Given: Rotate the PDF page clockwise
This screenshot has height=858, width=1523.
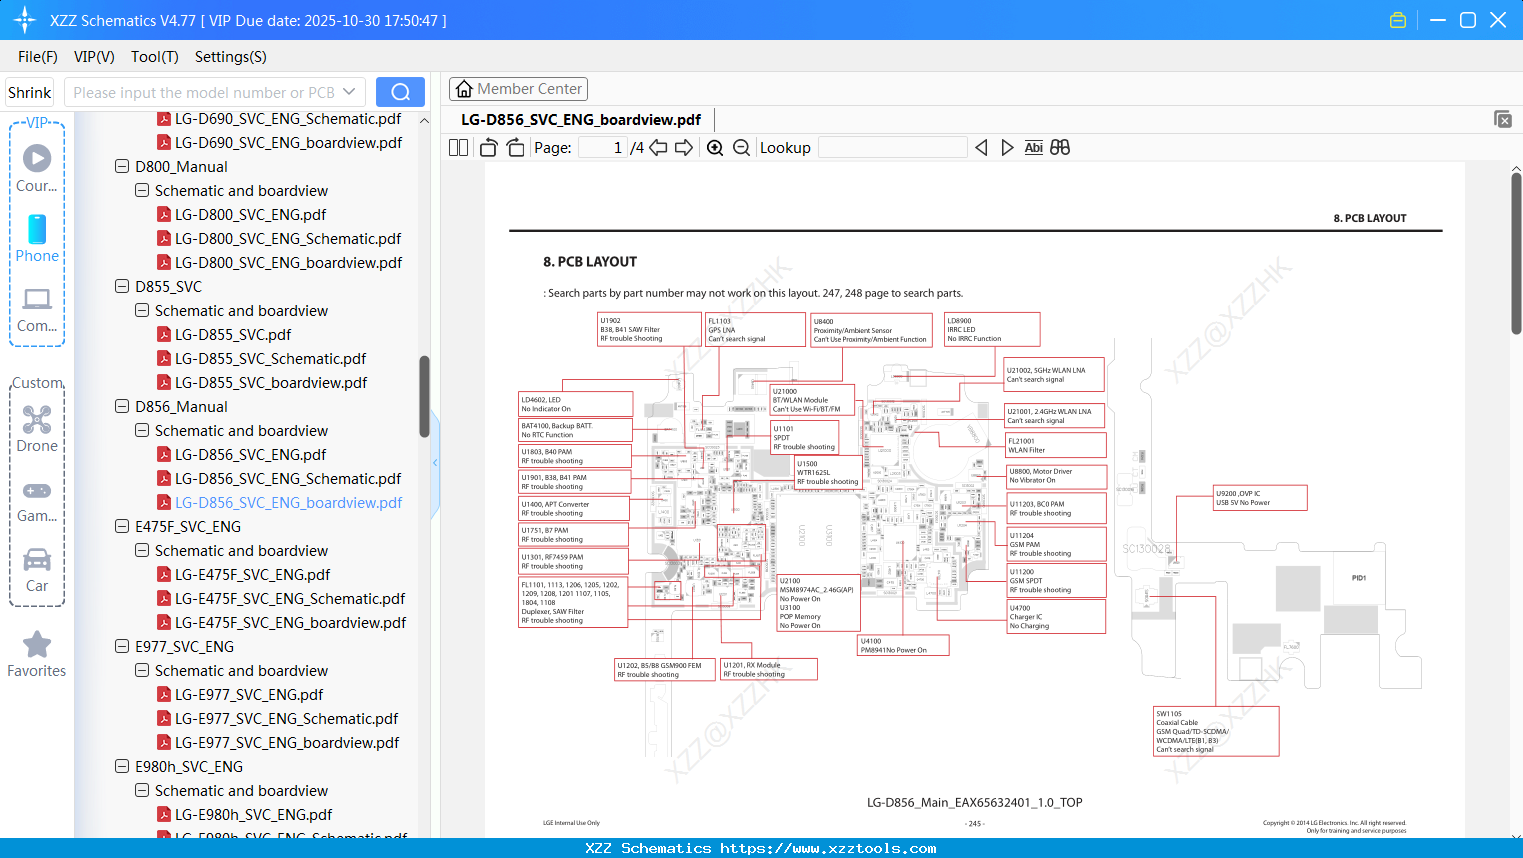Looking at the screenshot, I should pos(514,147).
